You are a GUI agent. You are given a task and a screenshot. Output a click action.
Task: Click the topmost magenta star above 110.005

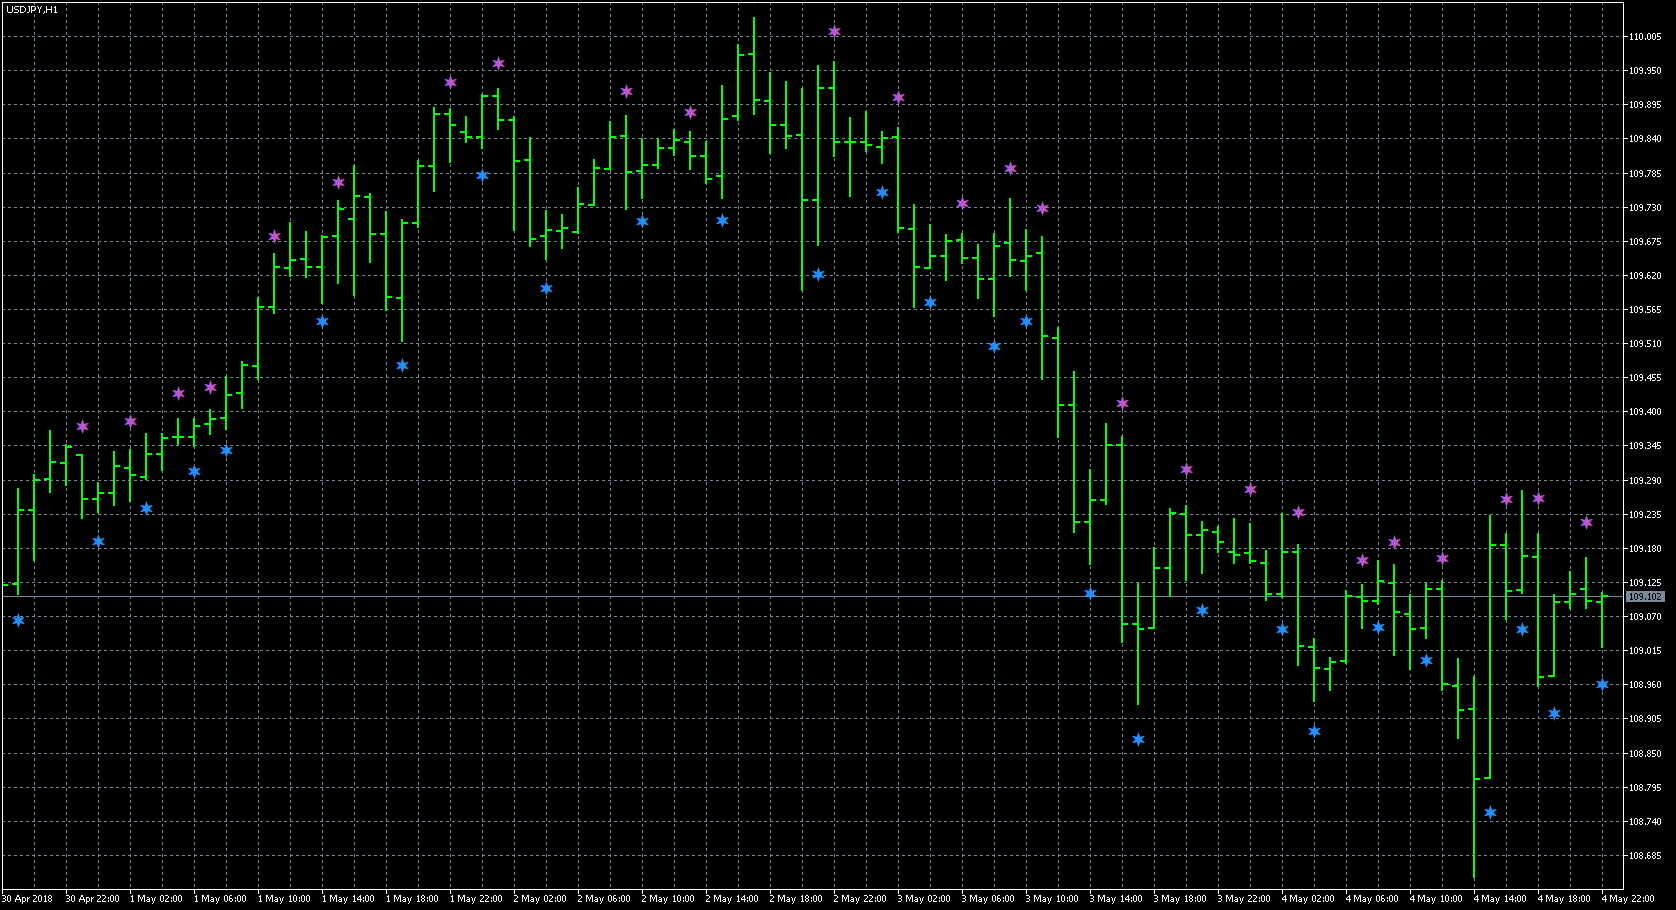point(834,32)
